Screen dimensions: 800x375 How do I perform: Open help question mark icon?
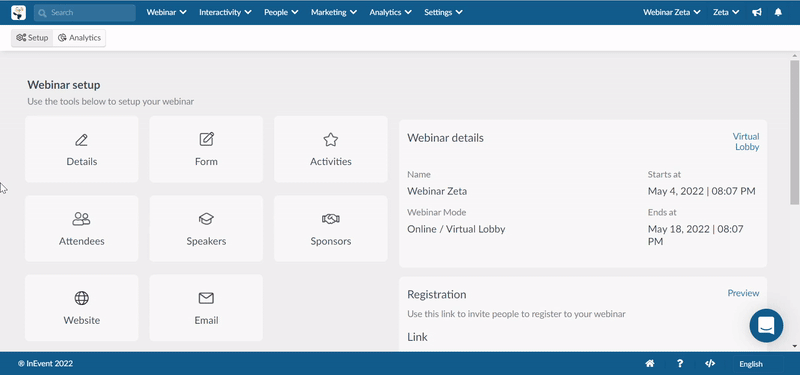click(x=680, y=364)
